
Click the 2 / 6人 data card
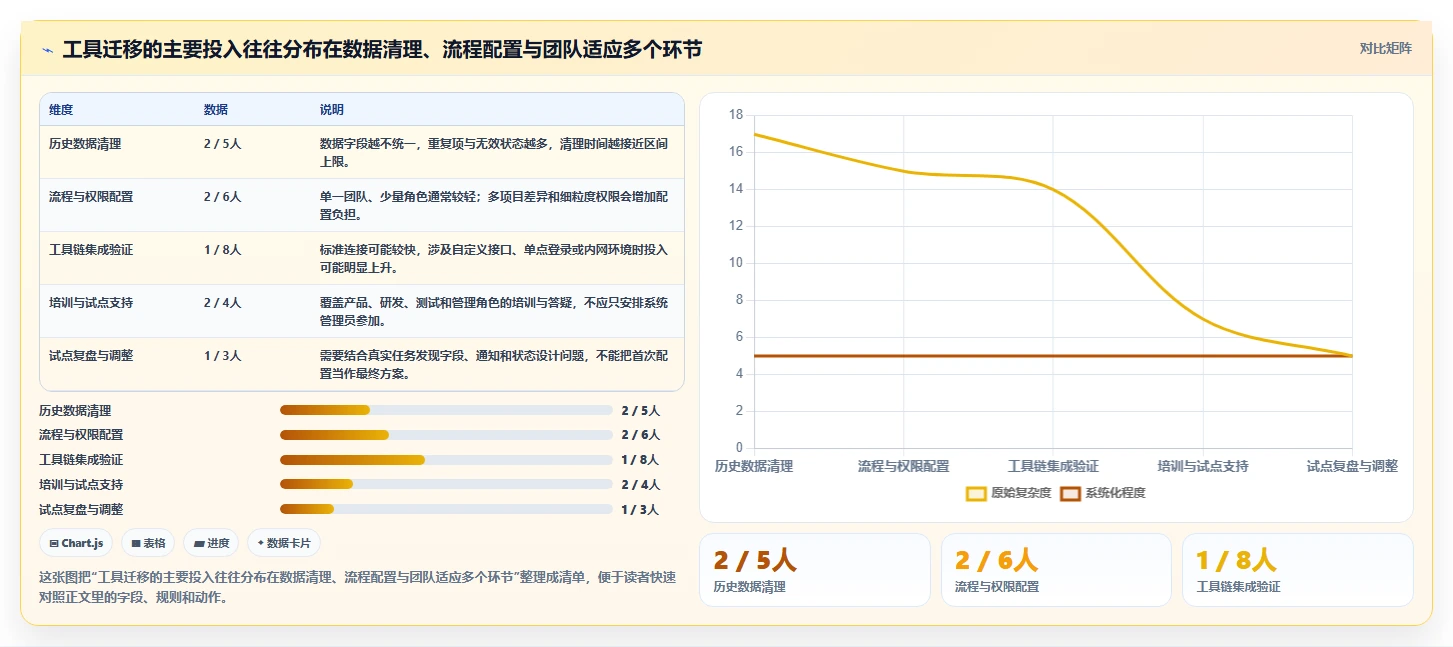point(1056,570)
